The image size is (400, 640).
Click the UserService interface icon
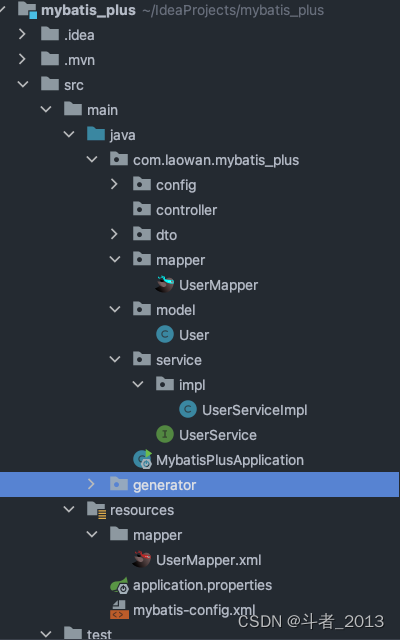[165, 434]
